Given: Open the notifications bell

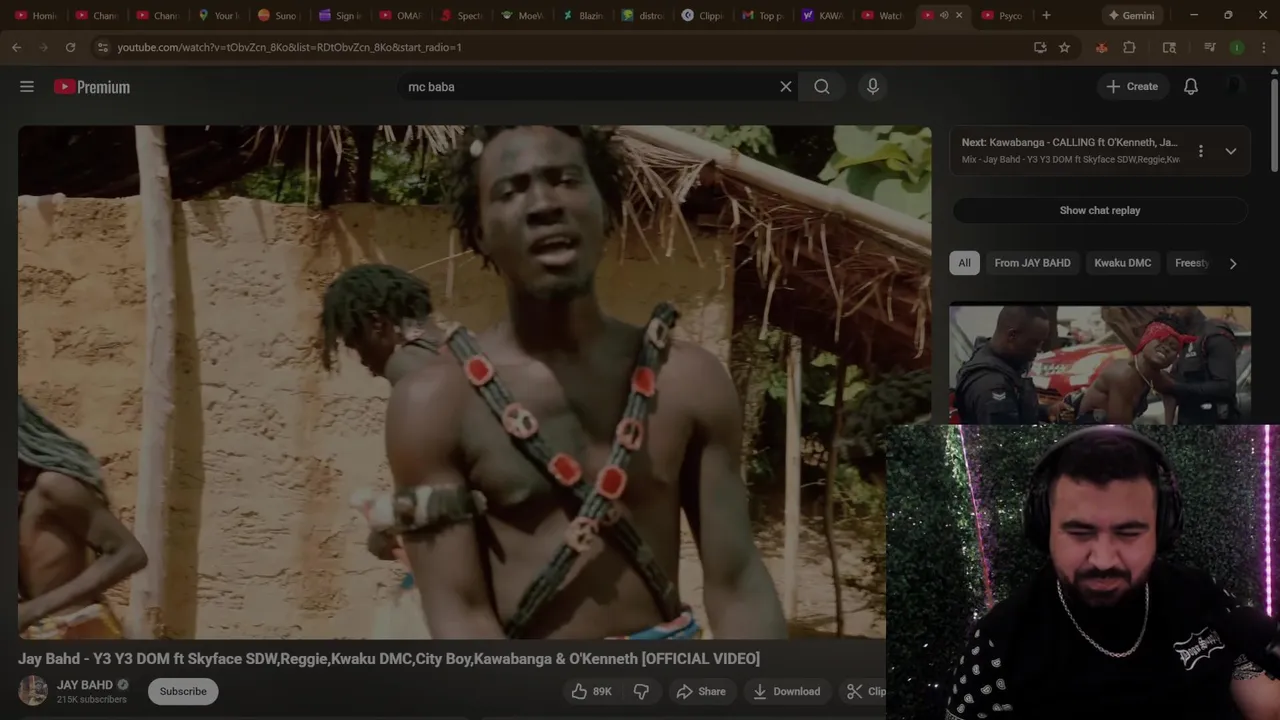Looking at the screenshot, I should 1191,87.
